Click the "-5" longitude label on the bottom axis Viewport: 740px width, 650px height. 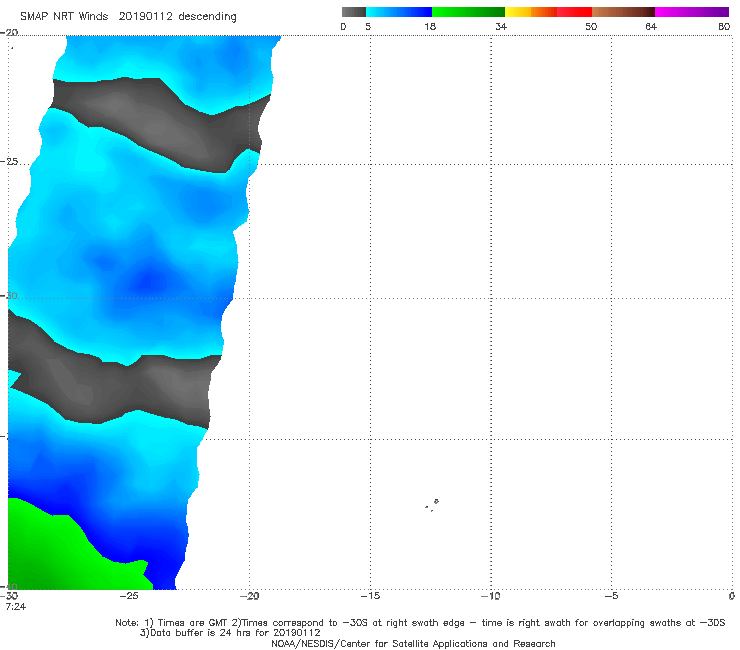[612, 596]
